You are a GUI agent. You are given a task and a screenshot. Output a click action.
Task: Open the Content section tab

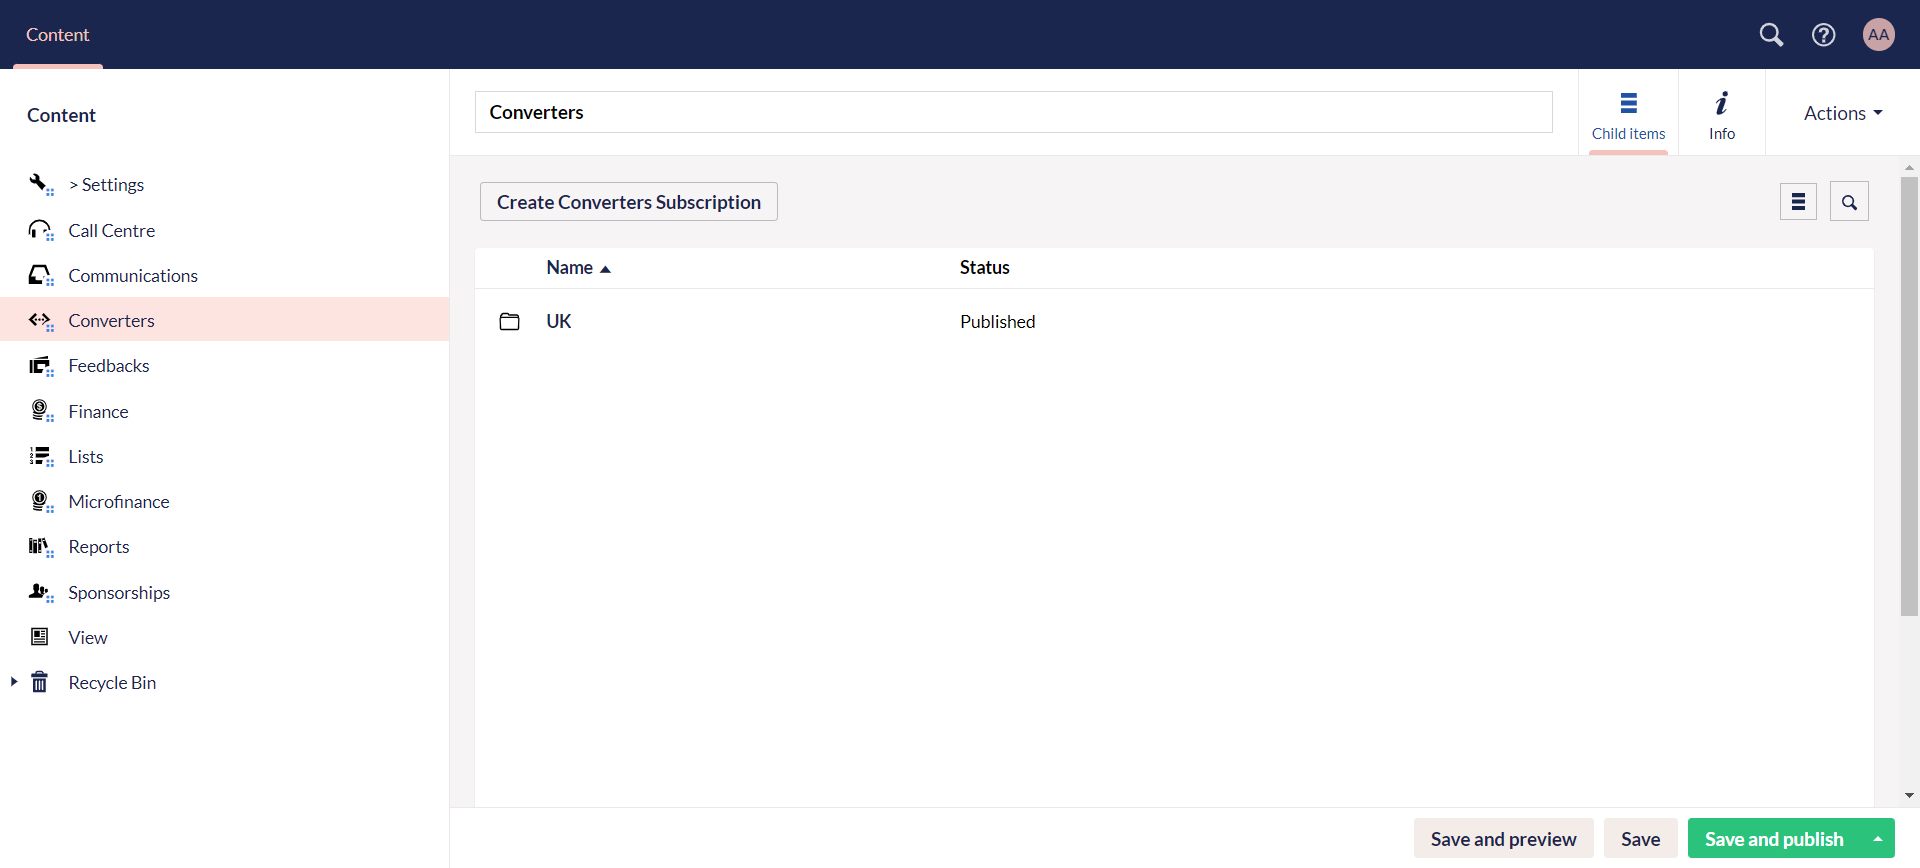coord(58,35)
